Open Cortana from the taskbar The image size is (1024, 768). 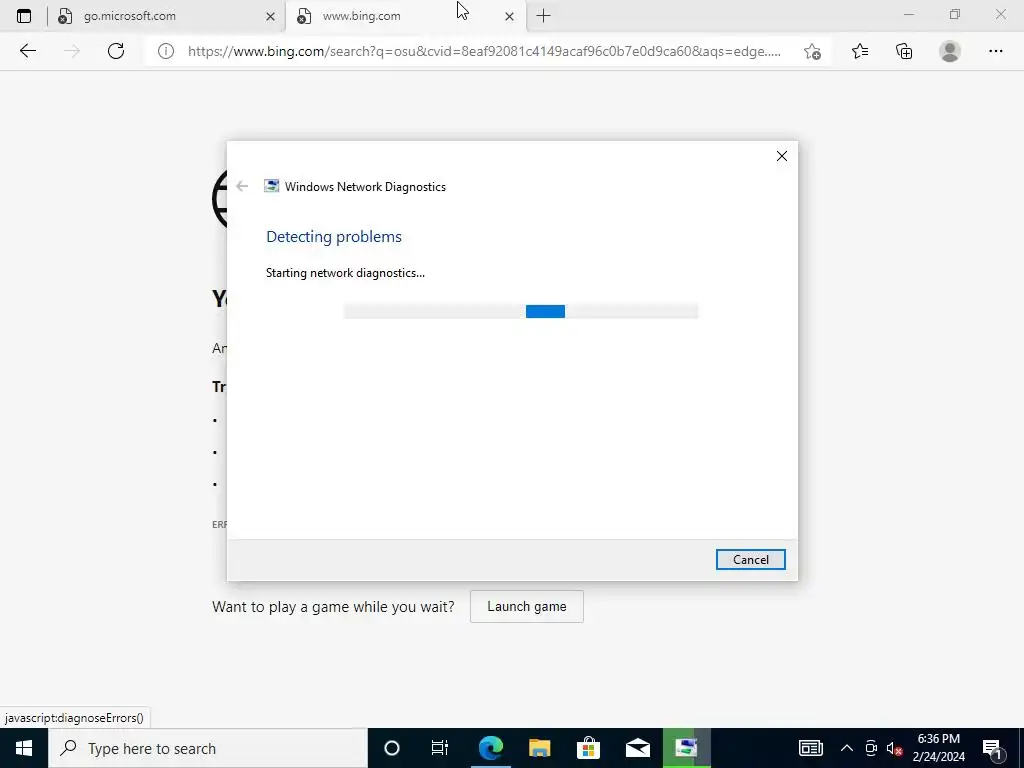392,748
